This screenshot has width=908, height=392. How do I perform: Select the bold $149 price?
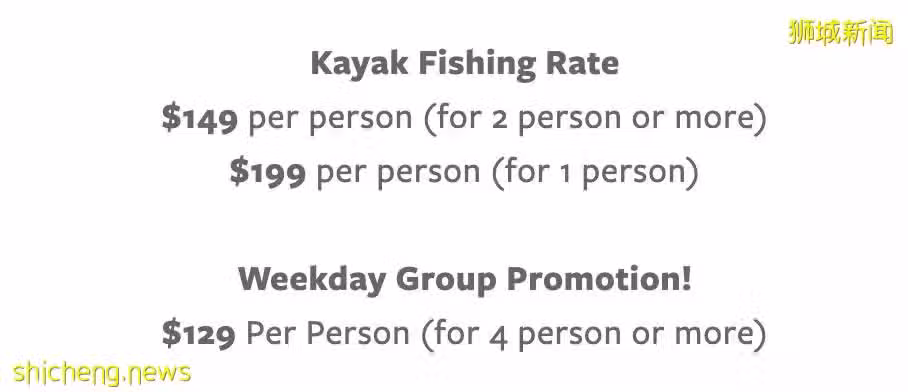(200, 118)
